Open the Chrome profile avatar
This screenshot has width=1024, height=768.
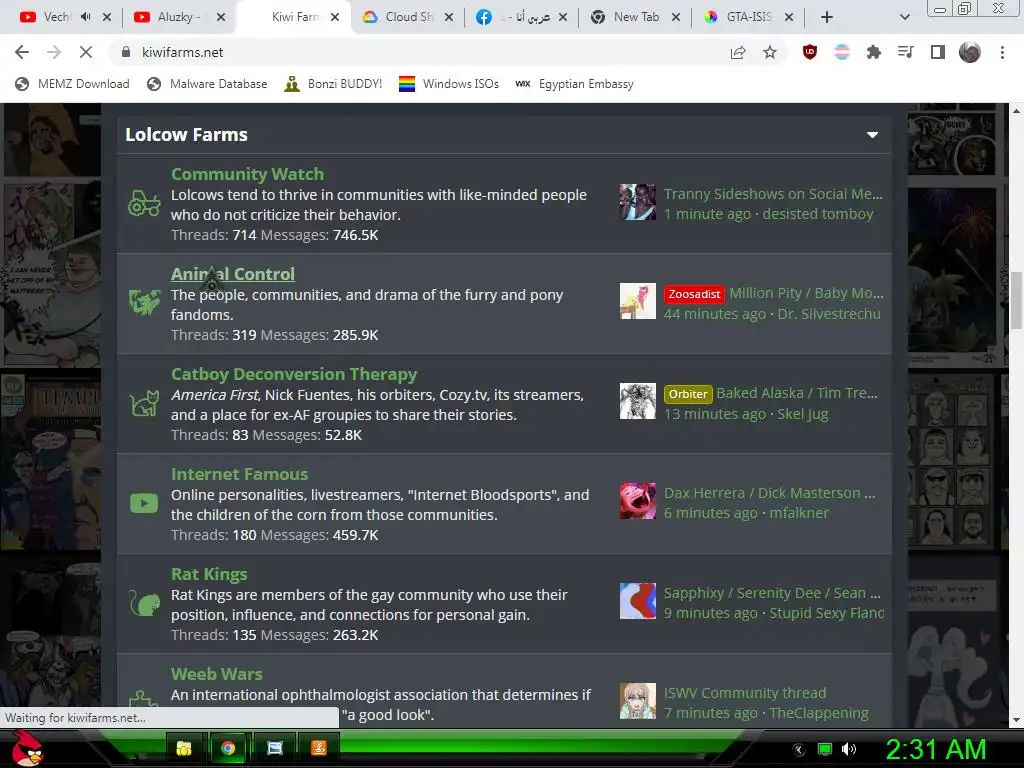pos(970,52)
